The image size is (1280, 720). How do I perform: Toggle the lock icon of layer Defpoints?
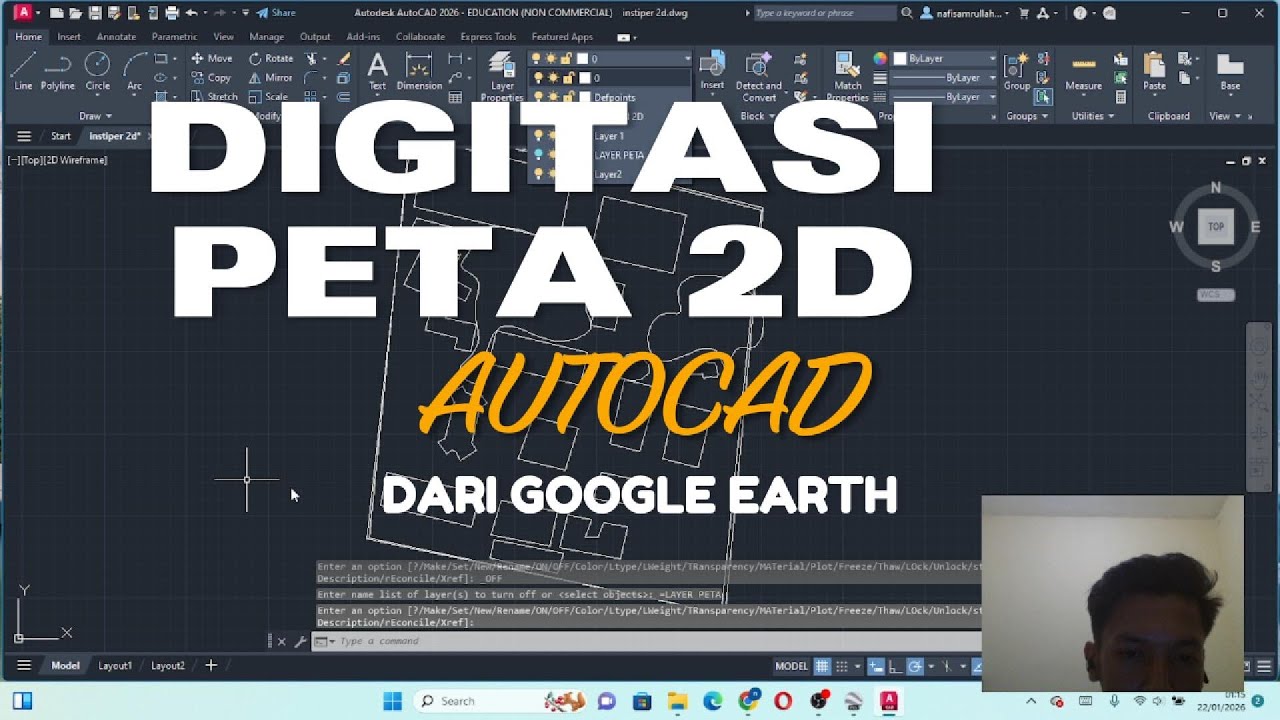(567, 97)
